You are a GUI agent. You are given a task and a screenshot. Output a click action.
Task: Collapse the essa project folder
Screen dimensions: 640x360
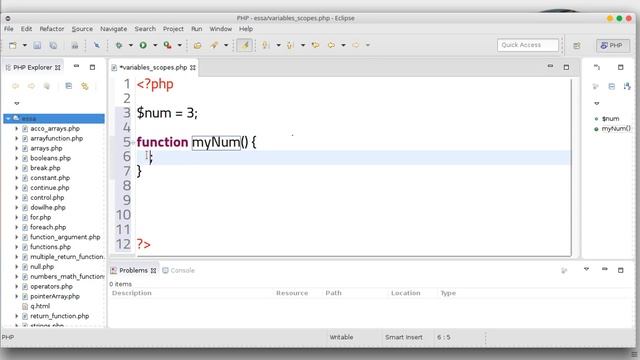8,118
